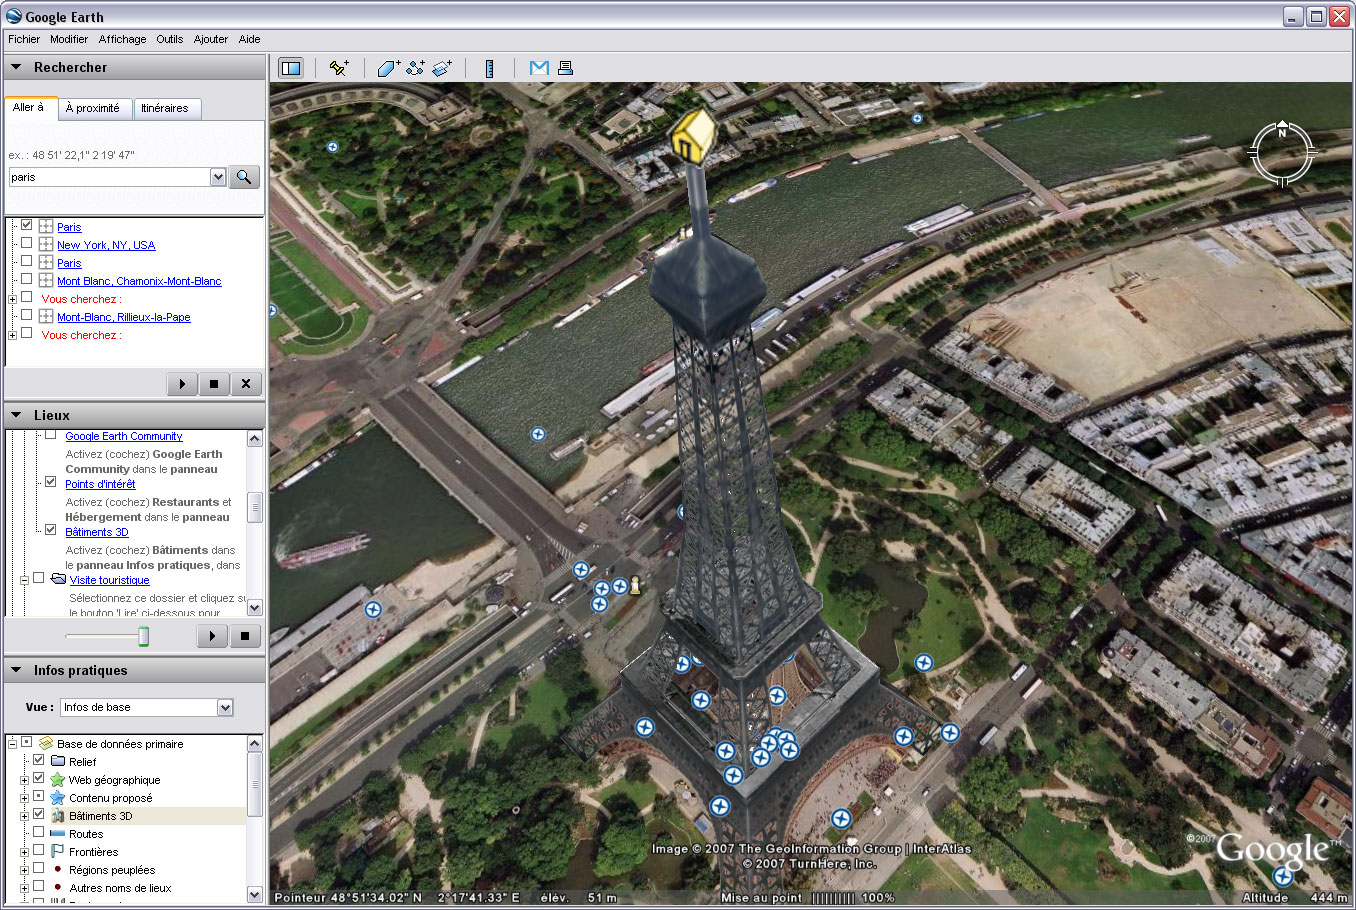Open the Vue dropdown Infos de base
This screenshot has width=1356, height=910.
coord(147,707)
